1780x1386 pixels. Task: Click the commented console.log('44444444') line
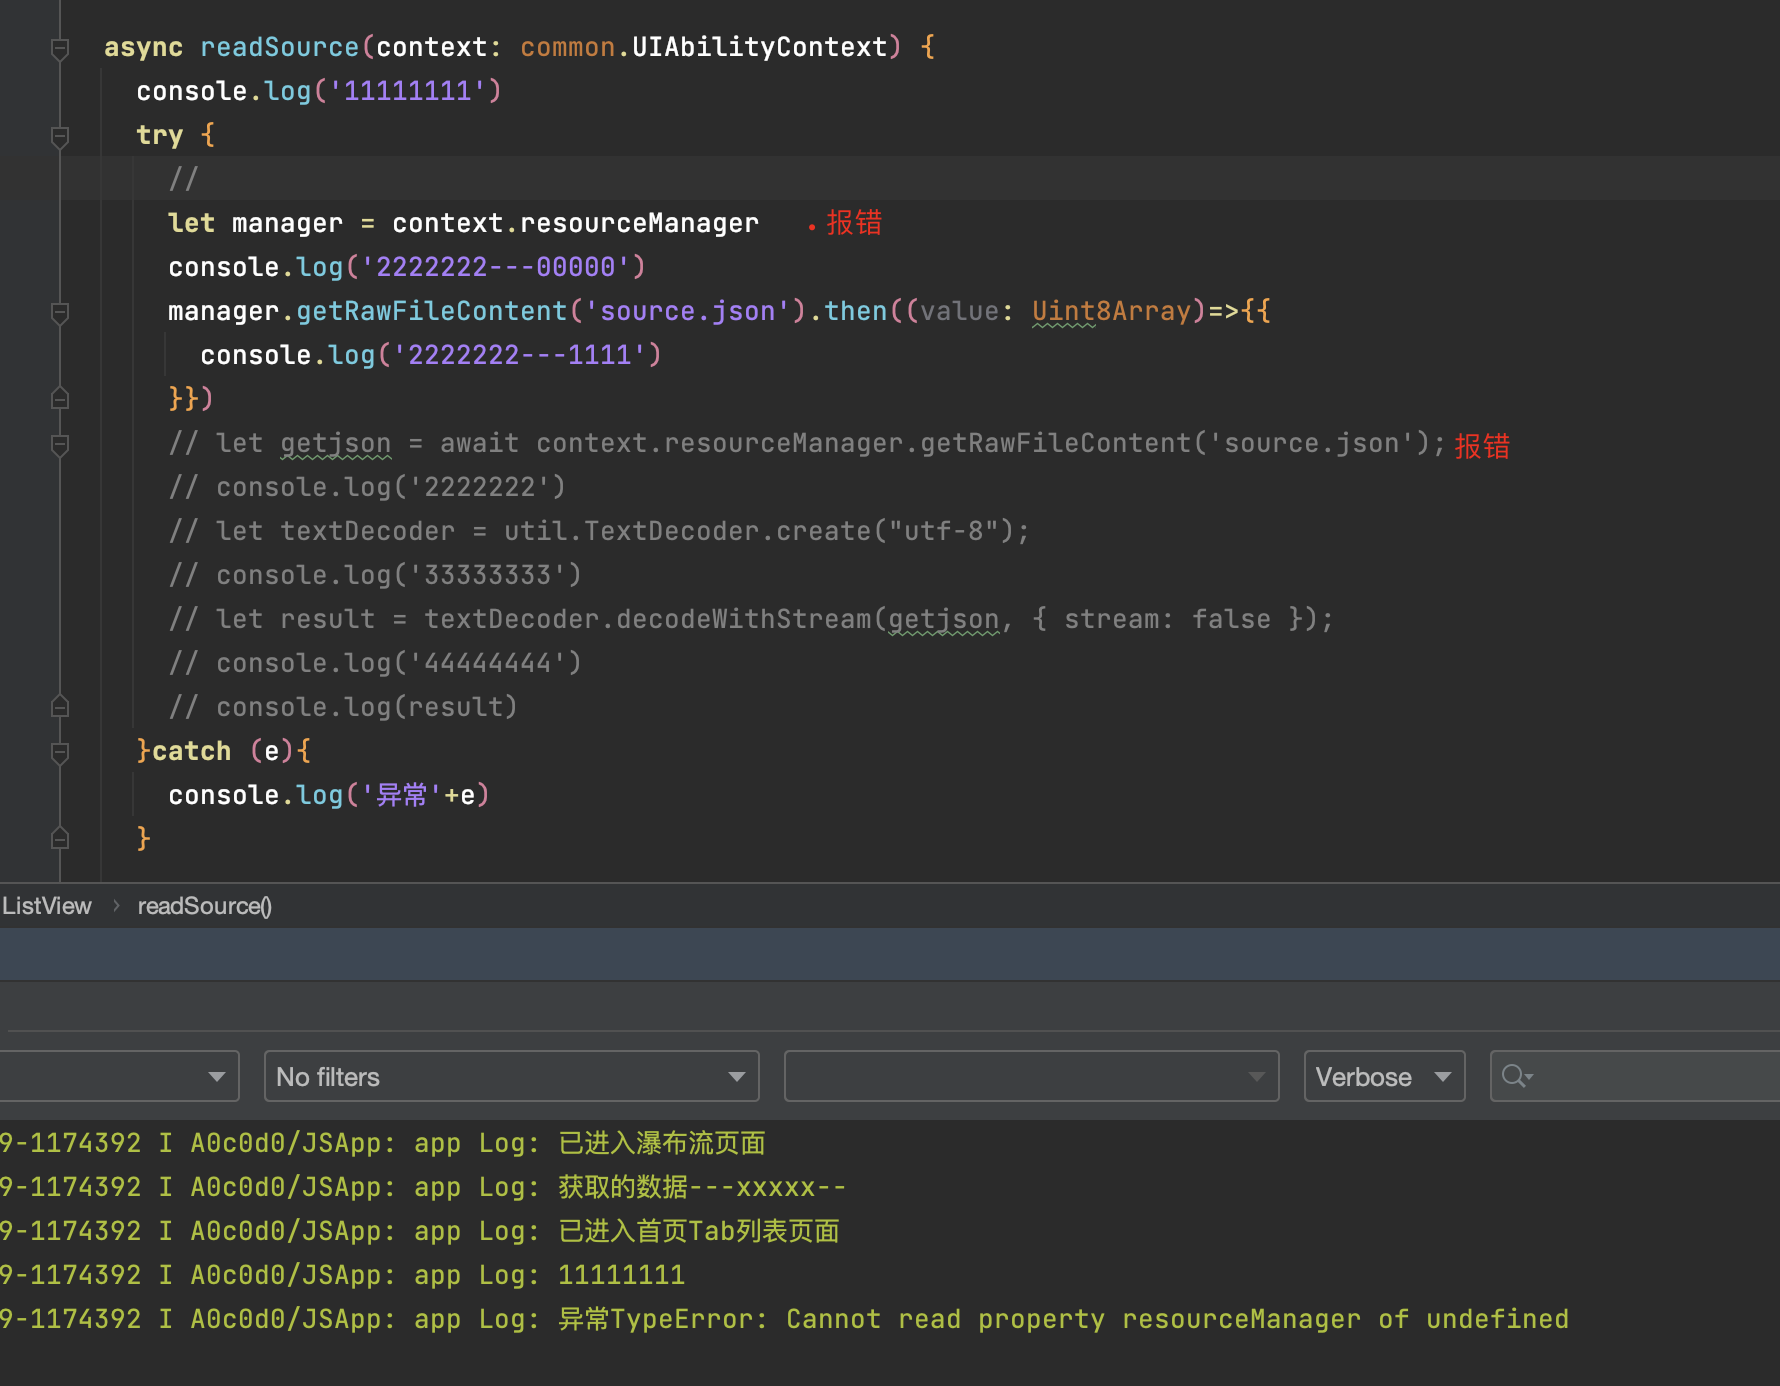[375, 663]
